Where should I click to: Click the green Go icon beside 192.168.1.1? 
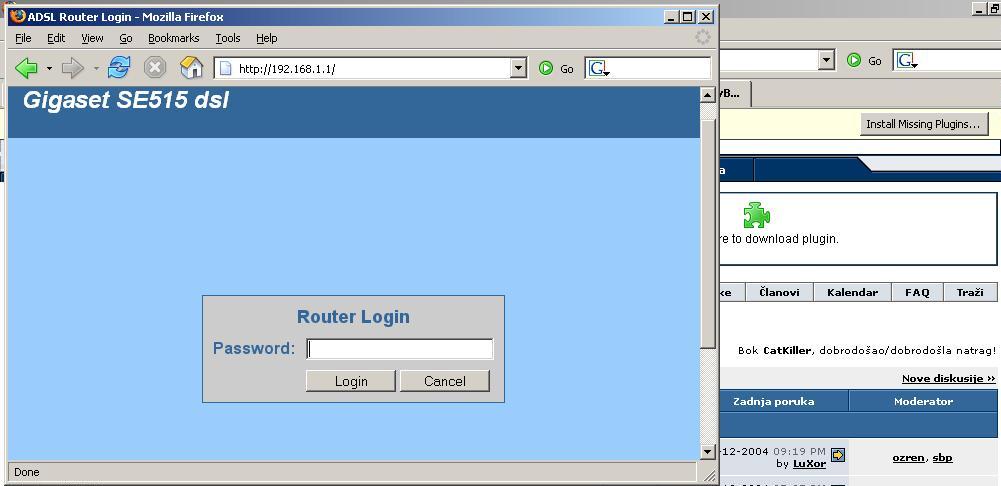pos(546,68)
